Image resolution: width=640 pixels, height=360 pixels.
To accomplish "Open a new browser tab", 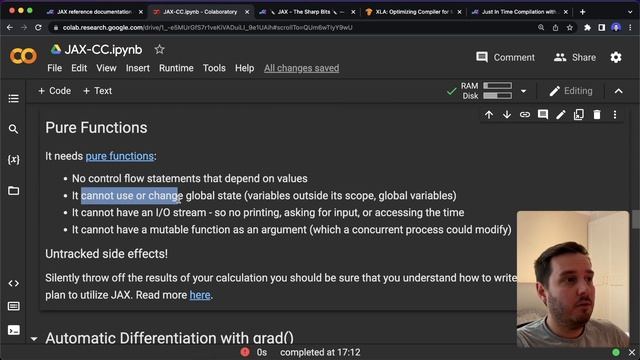I will (582, 12).
